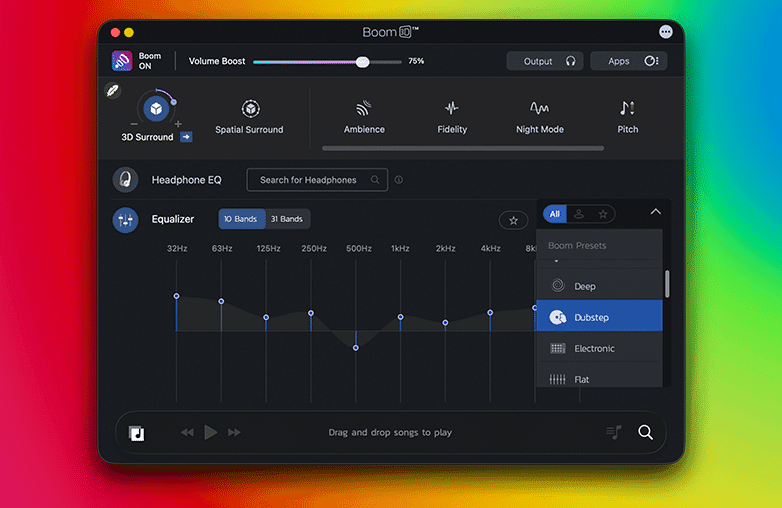Minimize the window with yellow button
The image size is (782, 508).
129,32
